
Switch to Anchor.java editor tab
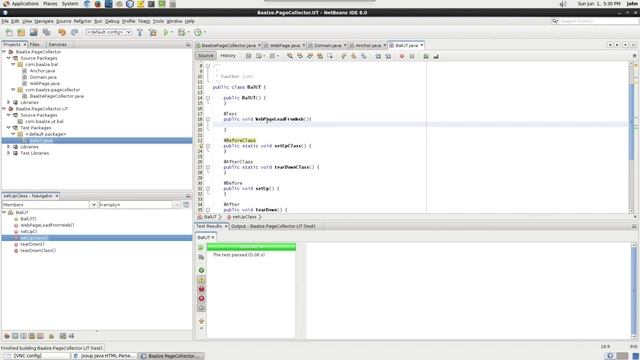click(x=368, y=45)
